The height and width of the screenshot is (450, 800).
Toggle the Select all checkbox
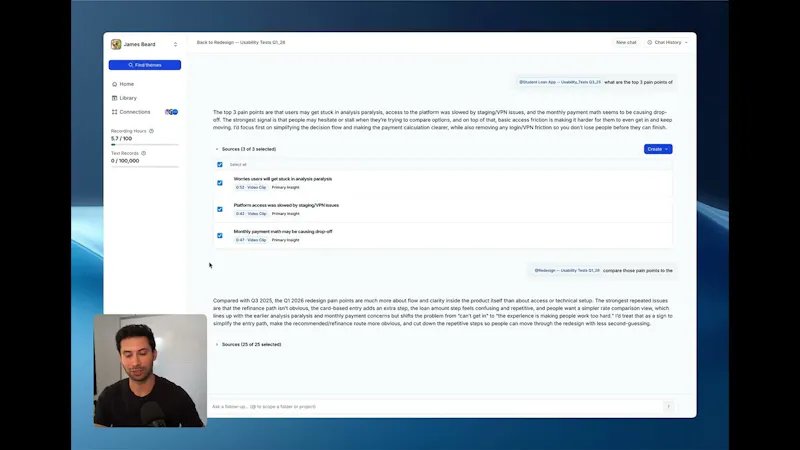220,164
